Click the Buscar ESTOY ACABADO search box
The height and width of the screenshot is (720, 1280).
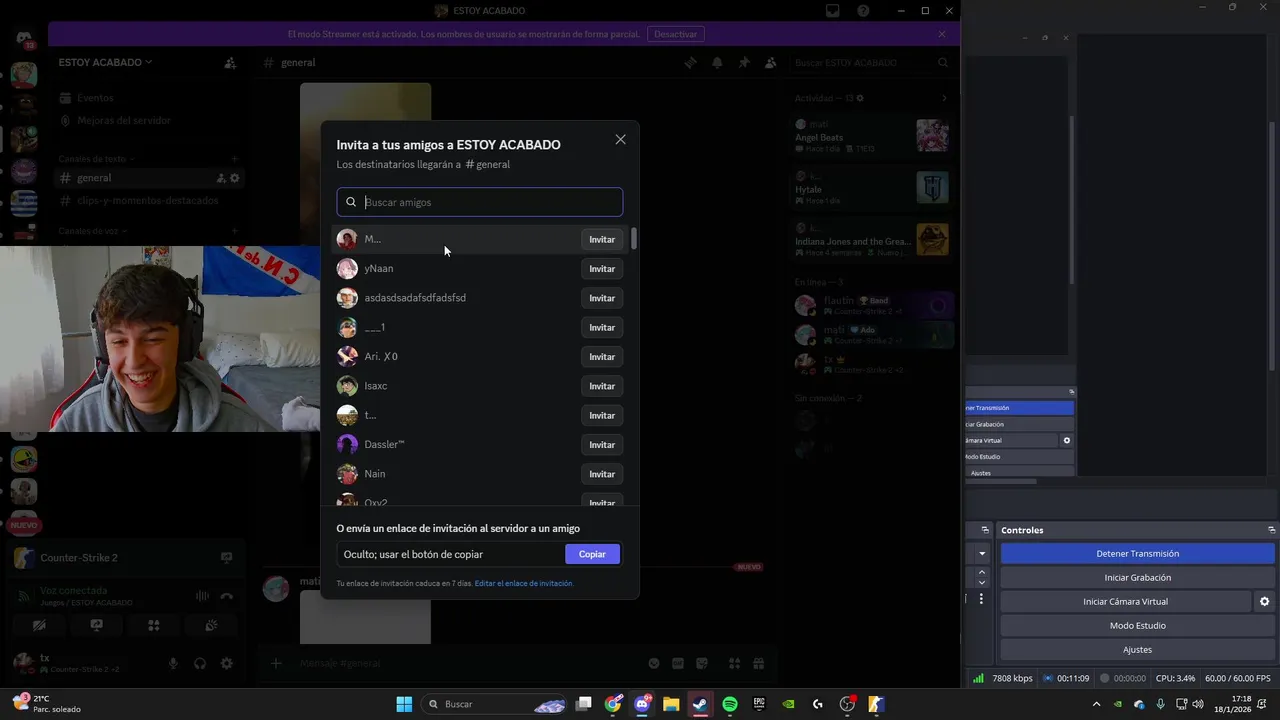870,62
